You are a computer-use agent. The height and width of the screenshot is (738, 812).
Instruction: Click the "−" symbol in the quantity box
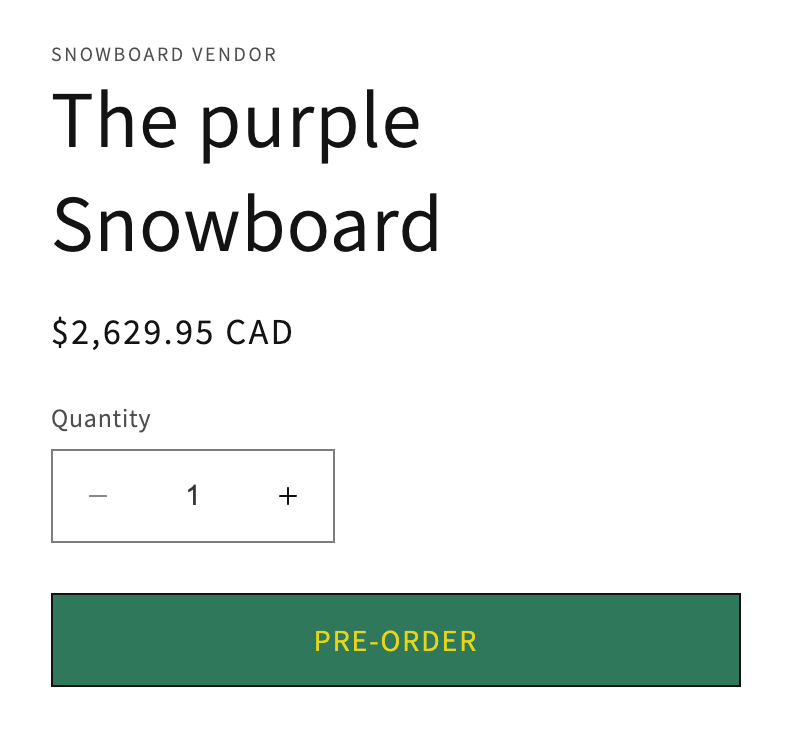point(98,496)
